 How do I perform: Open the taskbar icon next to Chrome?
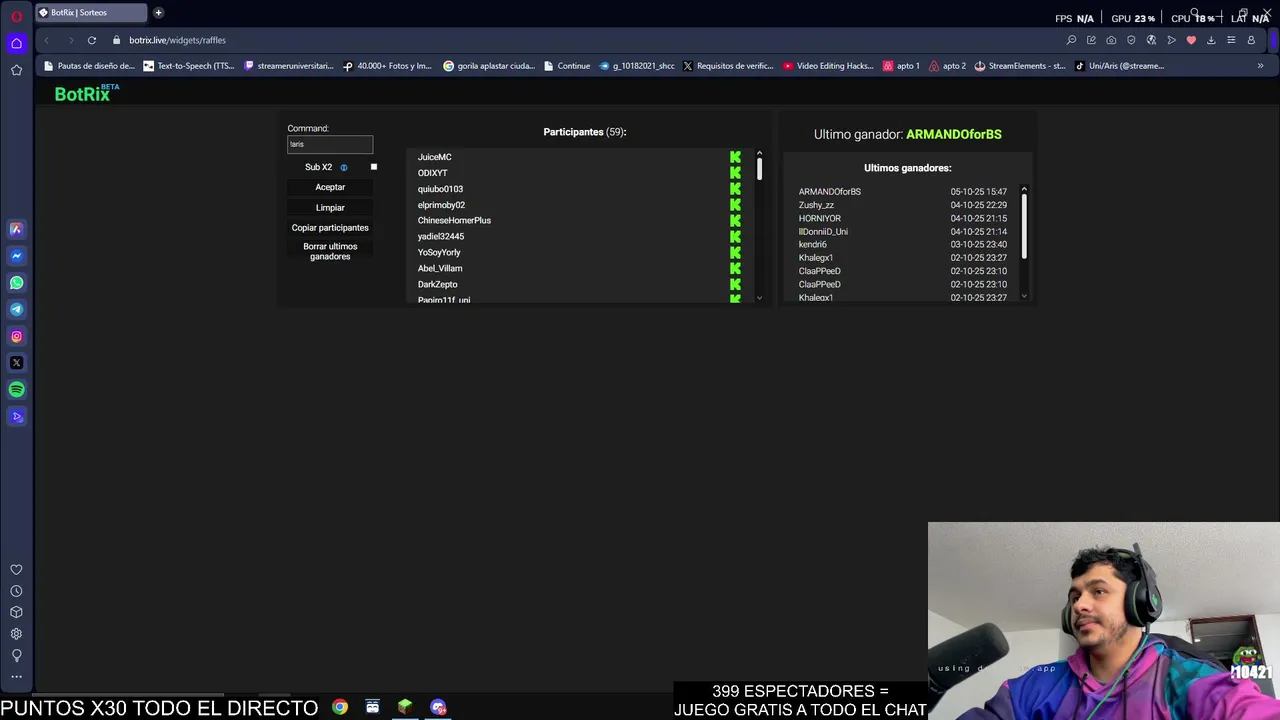pyautogui.click(x=372, y=707)
